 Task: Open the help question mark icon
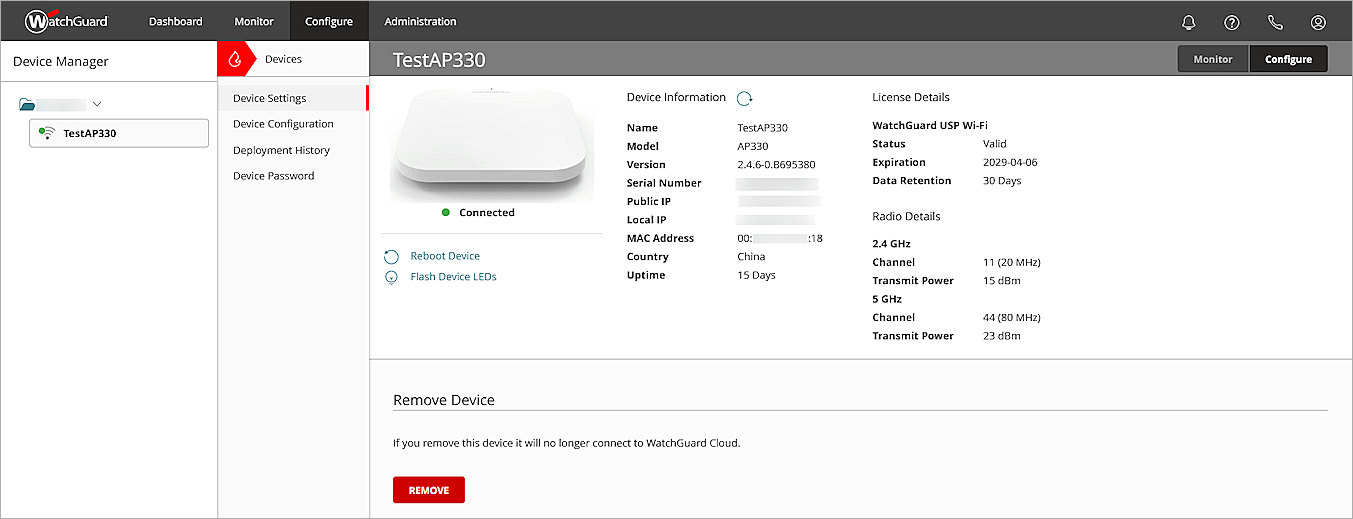(x=1232, y=22)
